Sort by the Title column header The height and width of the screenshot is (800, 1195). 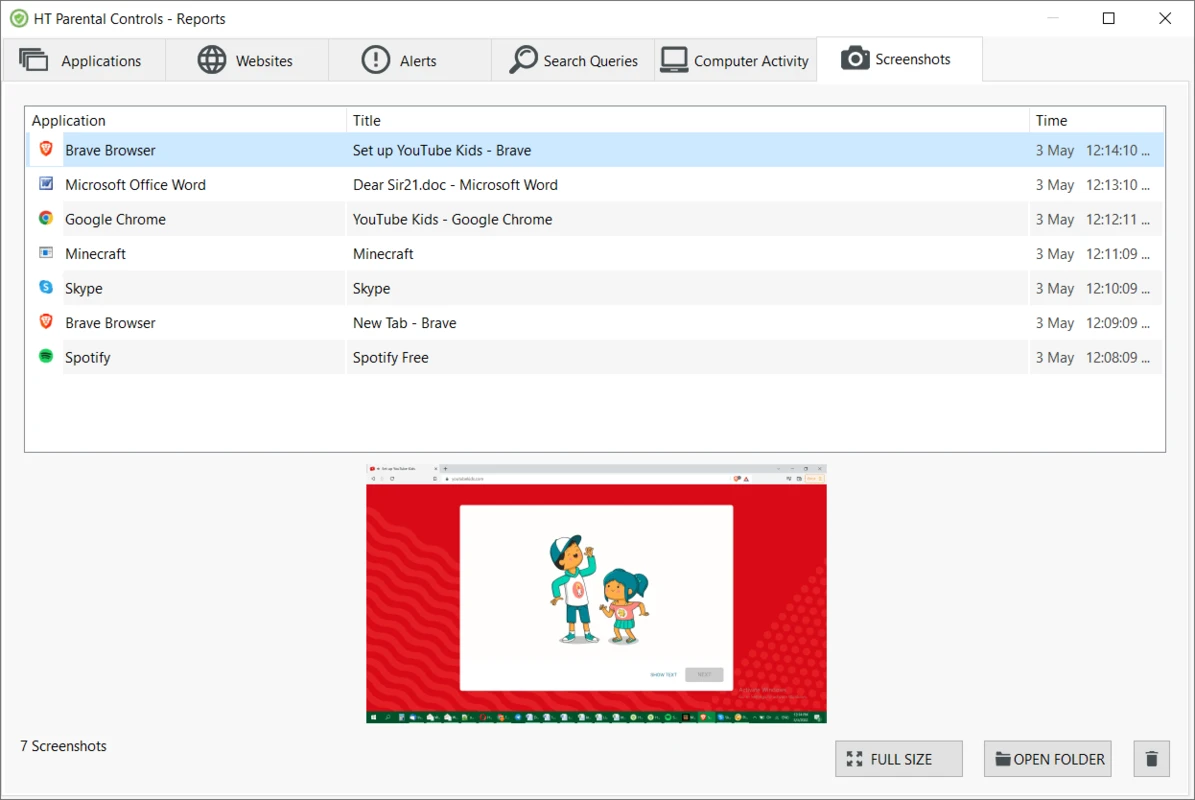687,120
